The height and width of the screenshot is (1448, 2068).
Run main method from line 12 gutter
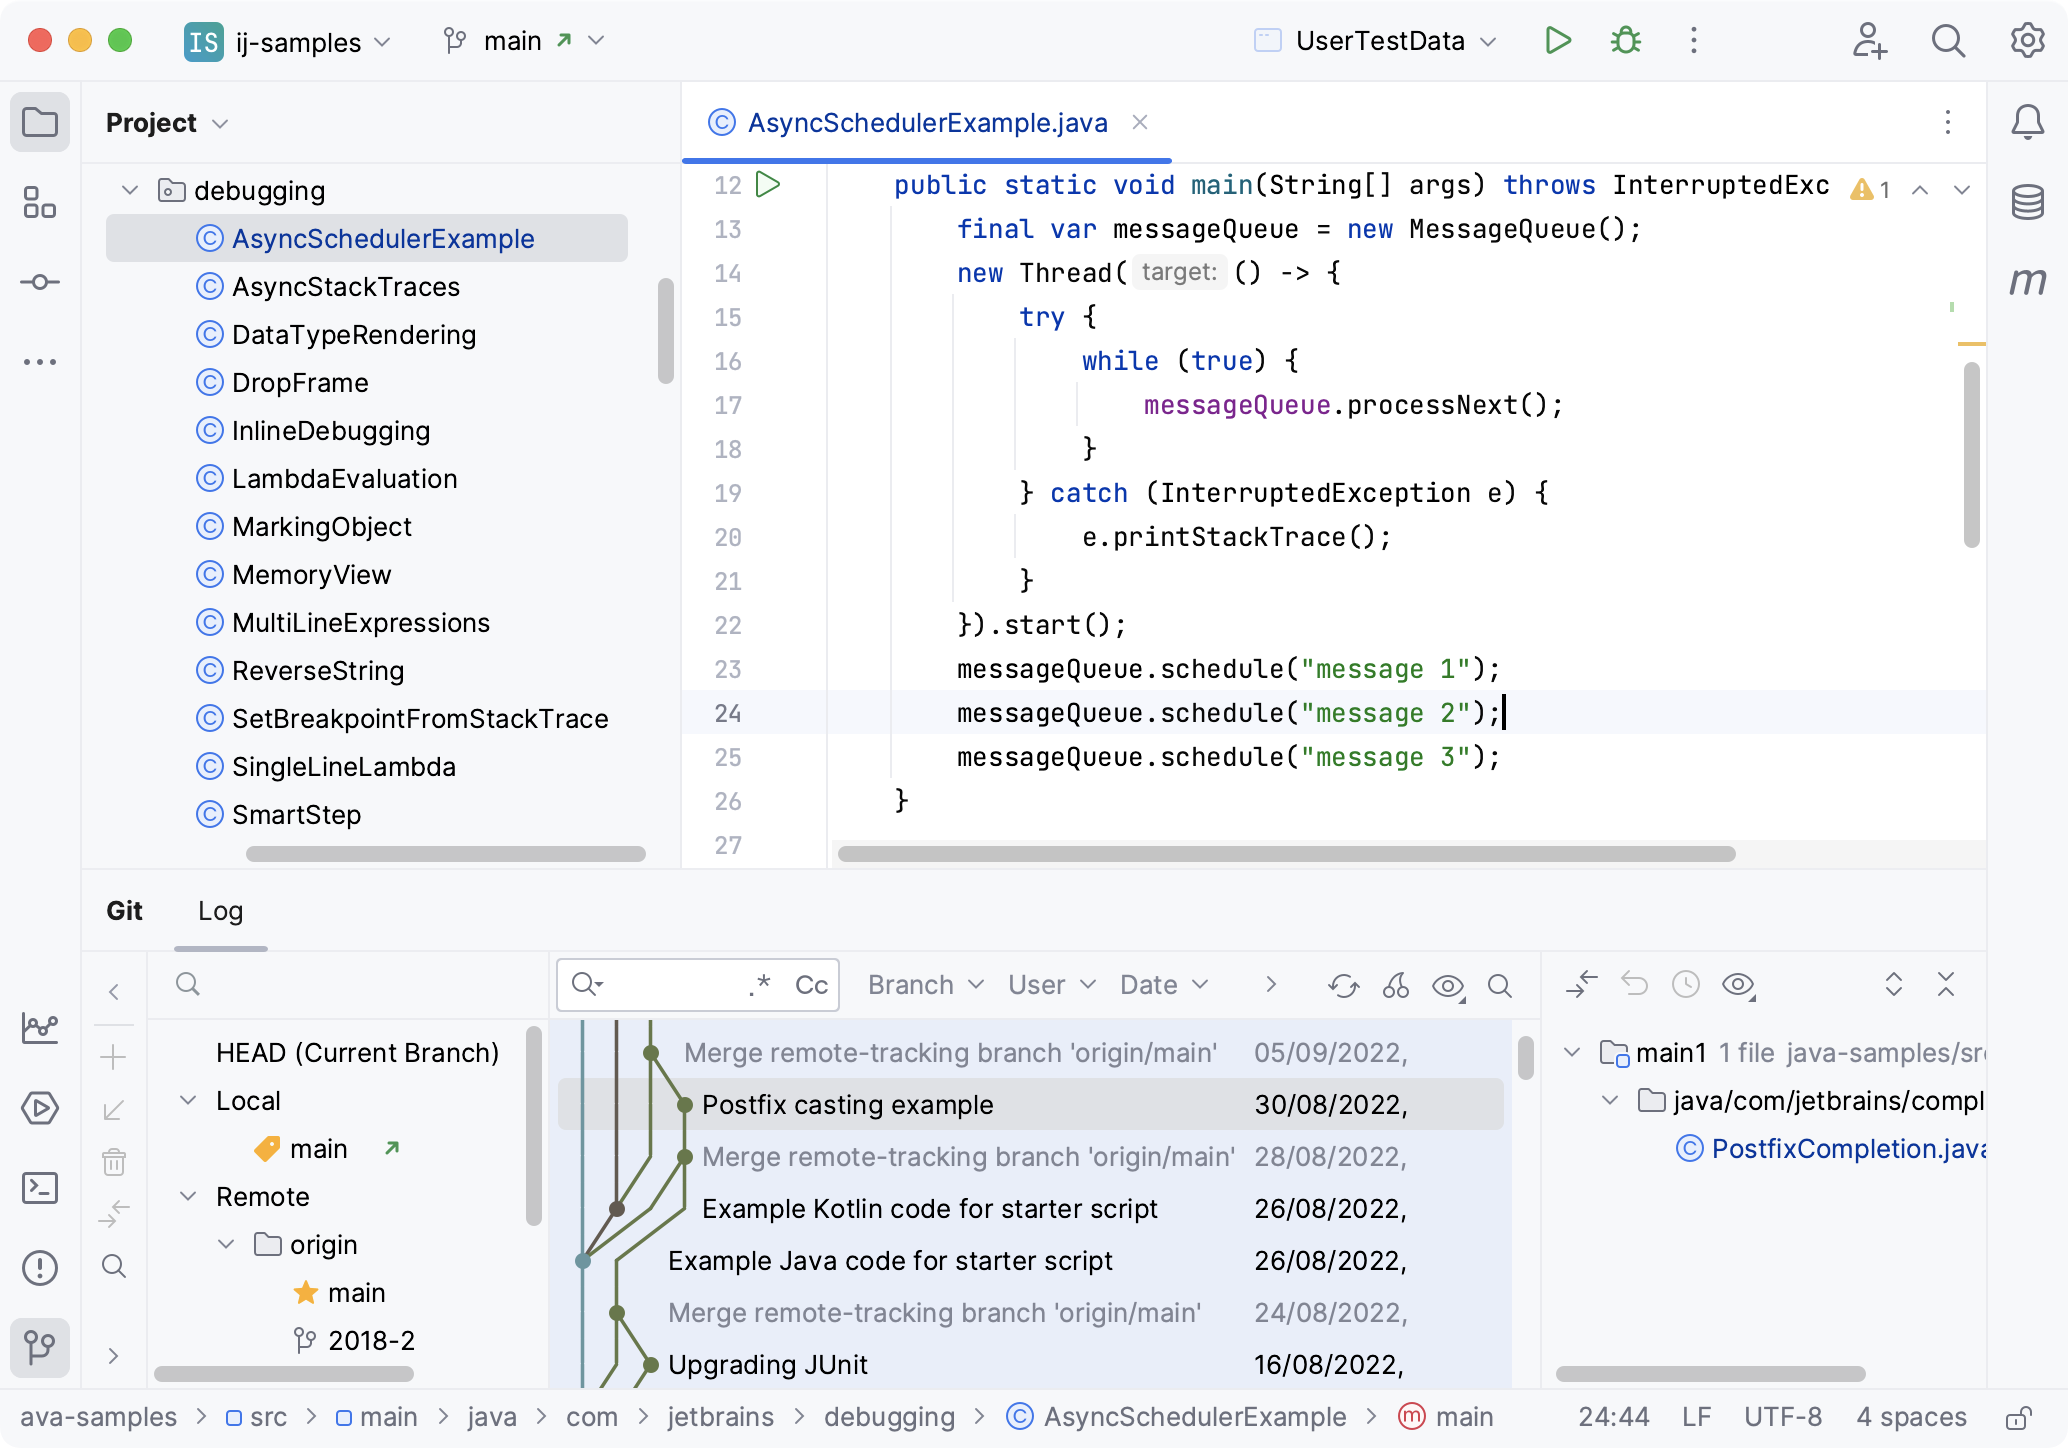pos(767,184)
